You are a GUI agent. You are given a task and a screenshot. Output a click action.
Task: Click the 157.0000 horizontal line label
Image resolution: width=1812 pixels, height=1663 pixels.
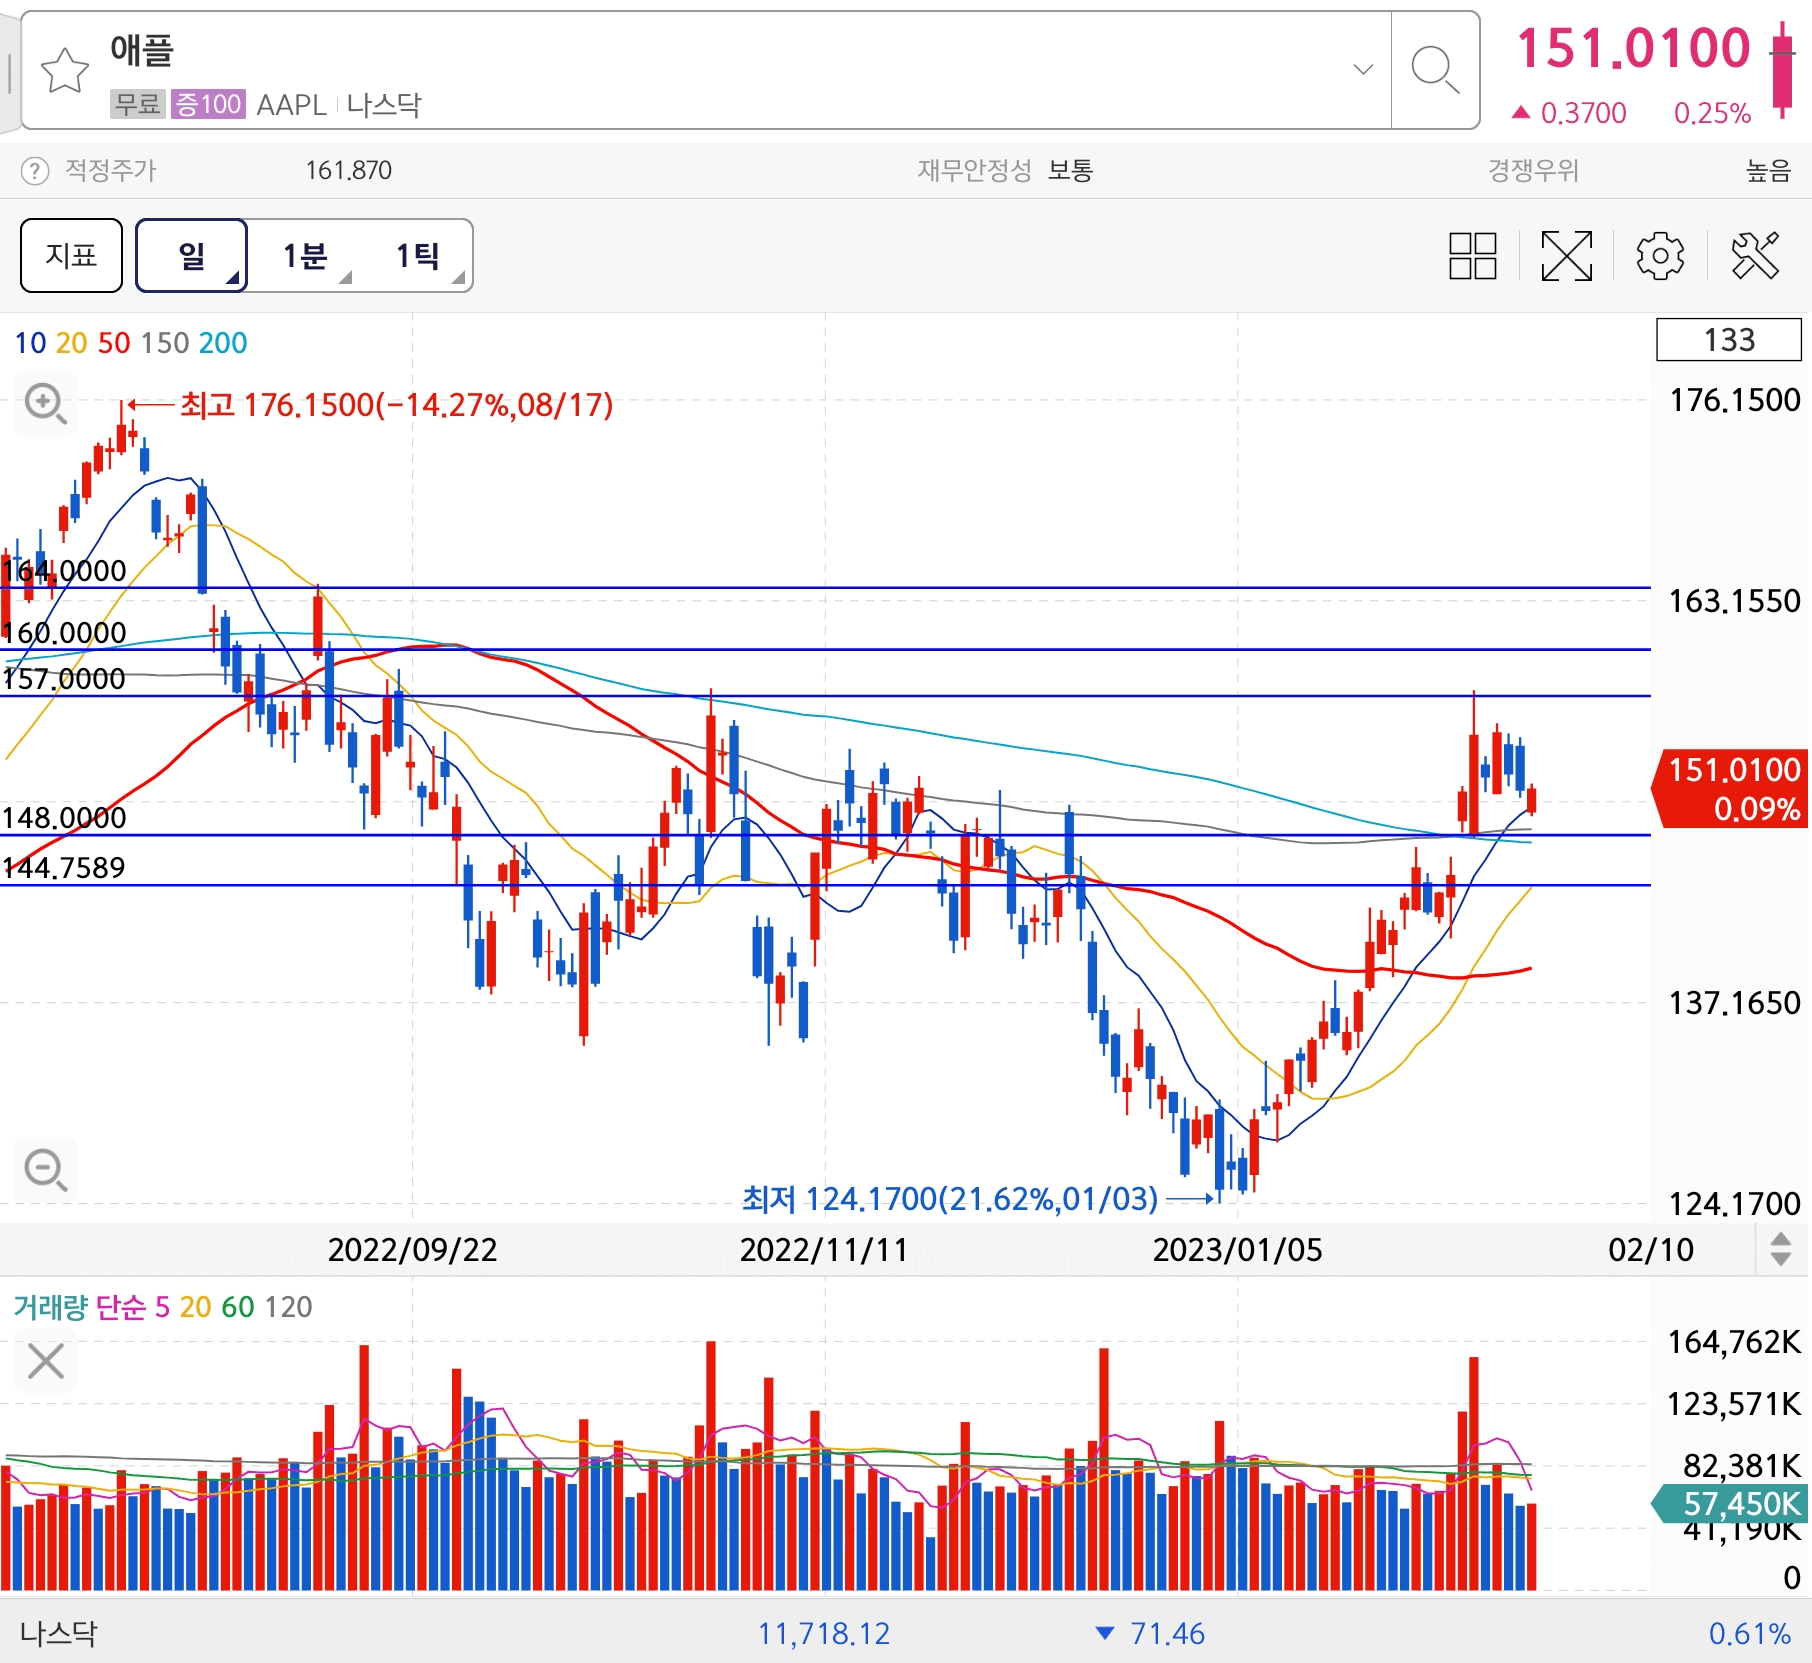(x=65, y=679)
